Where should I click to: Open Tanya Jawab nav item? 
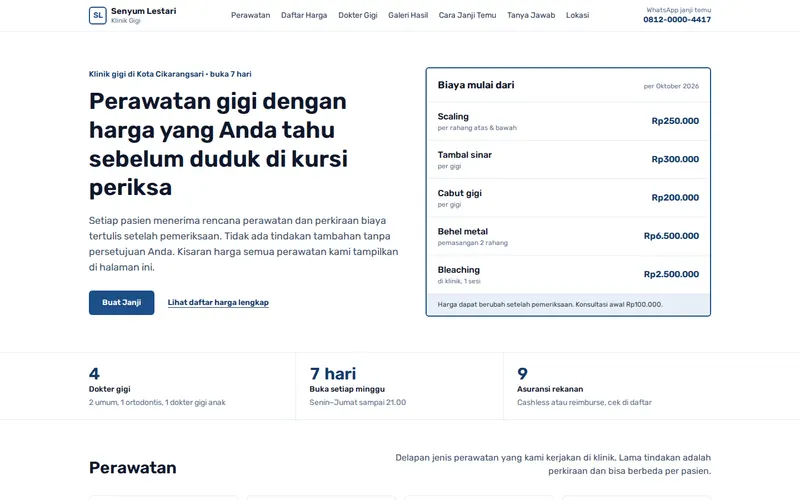click(531, 15)
